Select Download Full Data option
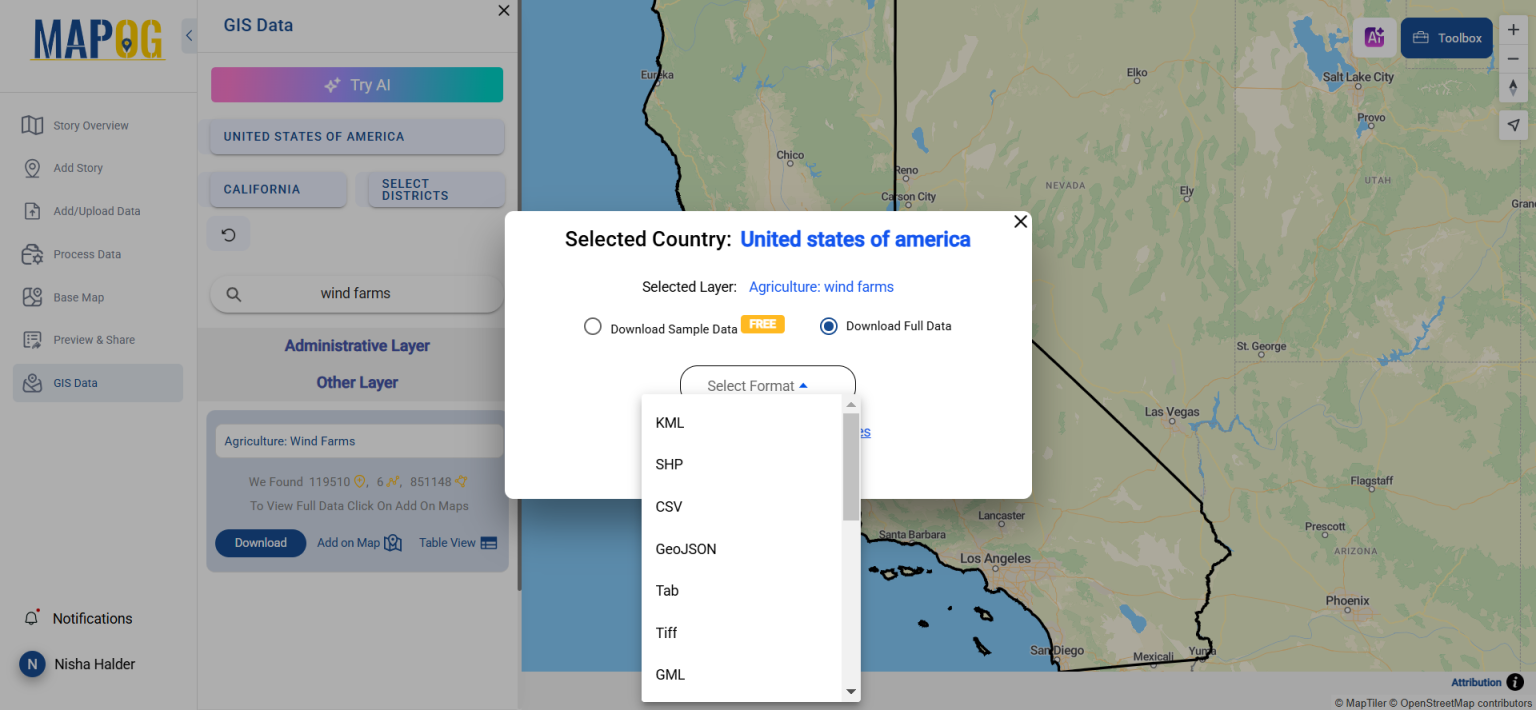The width and height of the screenshot is (1536, 710). point(828,326)
